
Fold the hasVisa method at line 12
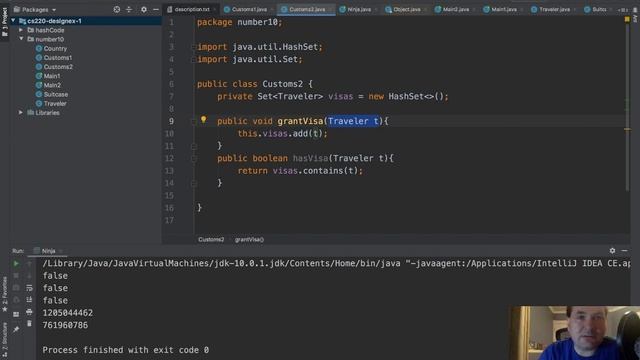(194, 158)
